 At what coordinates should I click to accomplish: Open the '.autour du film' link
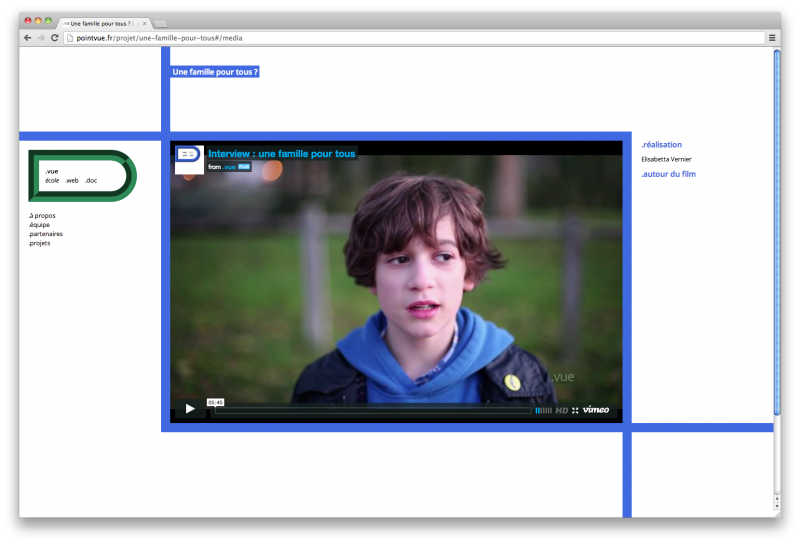[668, 174]
